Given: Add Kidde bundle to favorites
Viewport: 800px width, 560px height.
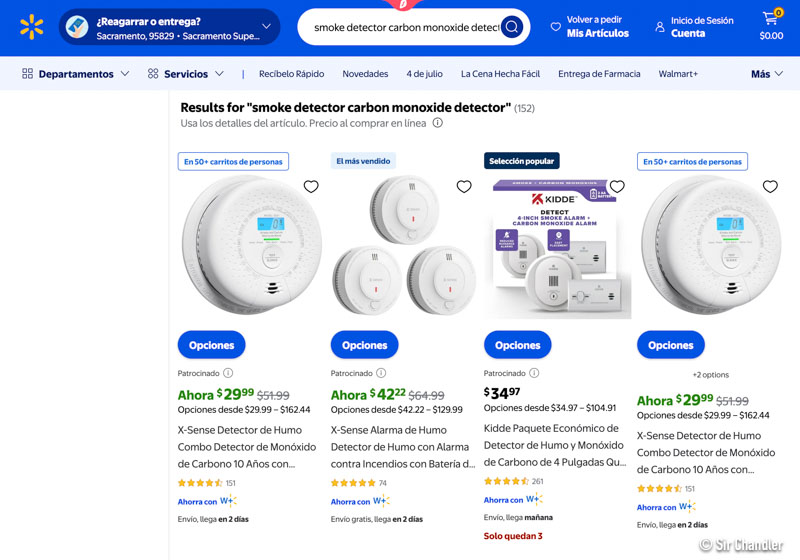Looking at the screenshot, I should coord(617,187).
